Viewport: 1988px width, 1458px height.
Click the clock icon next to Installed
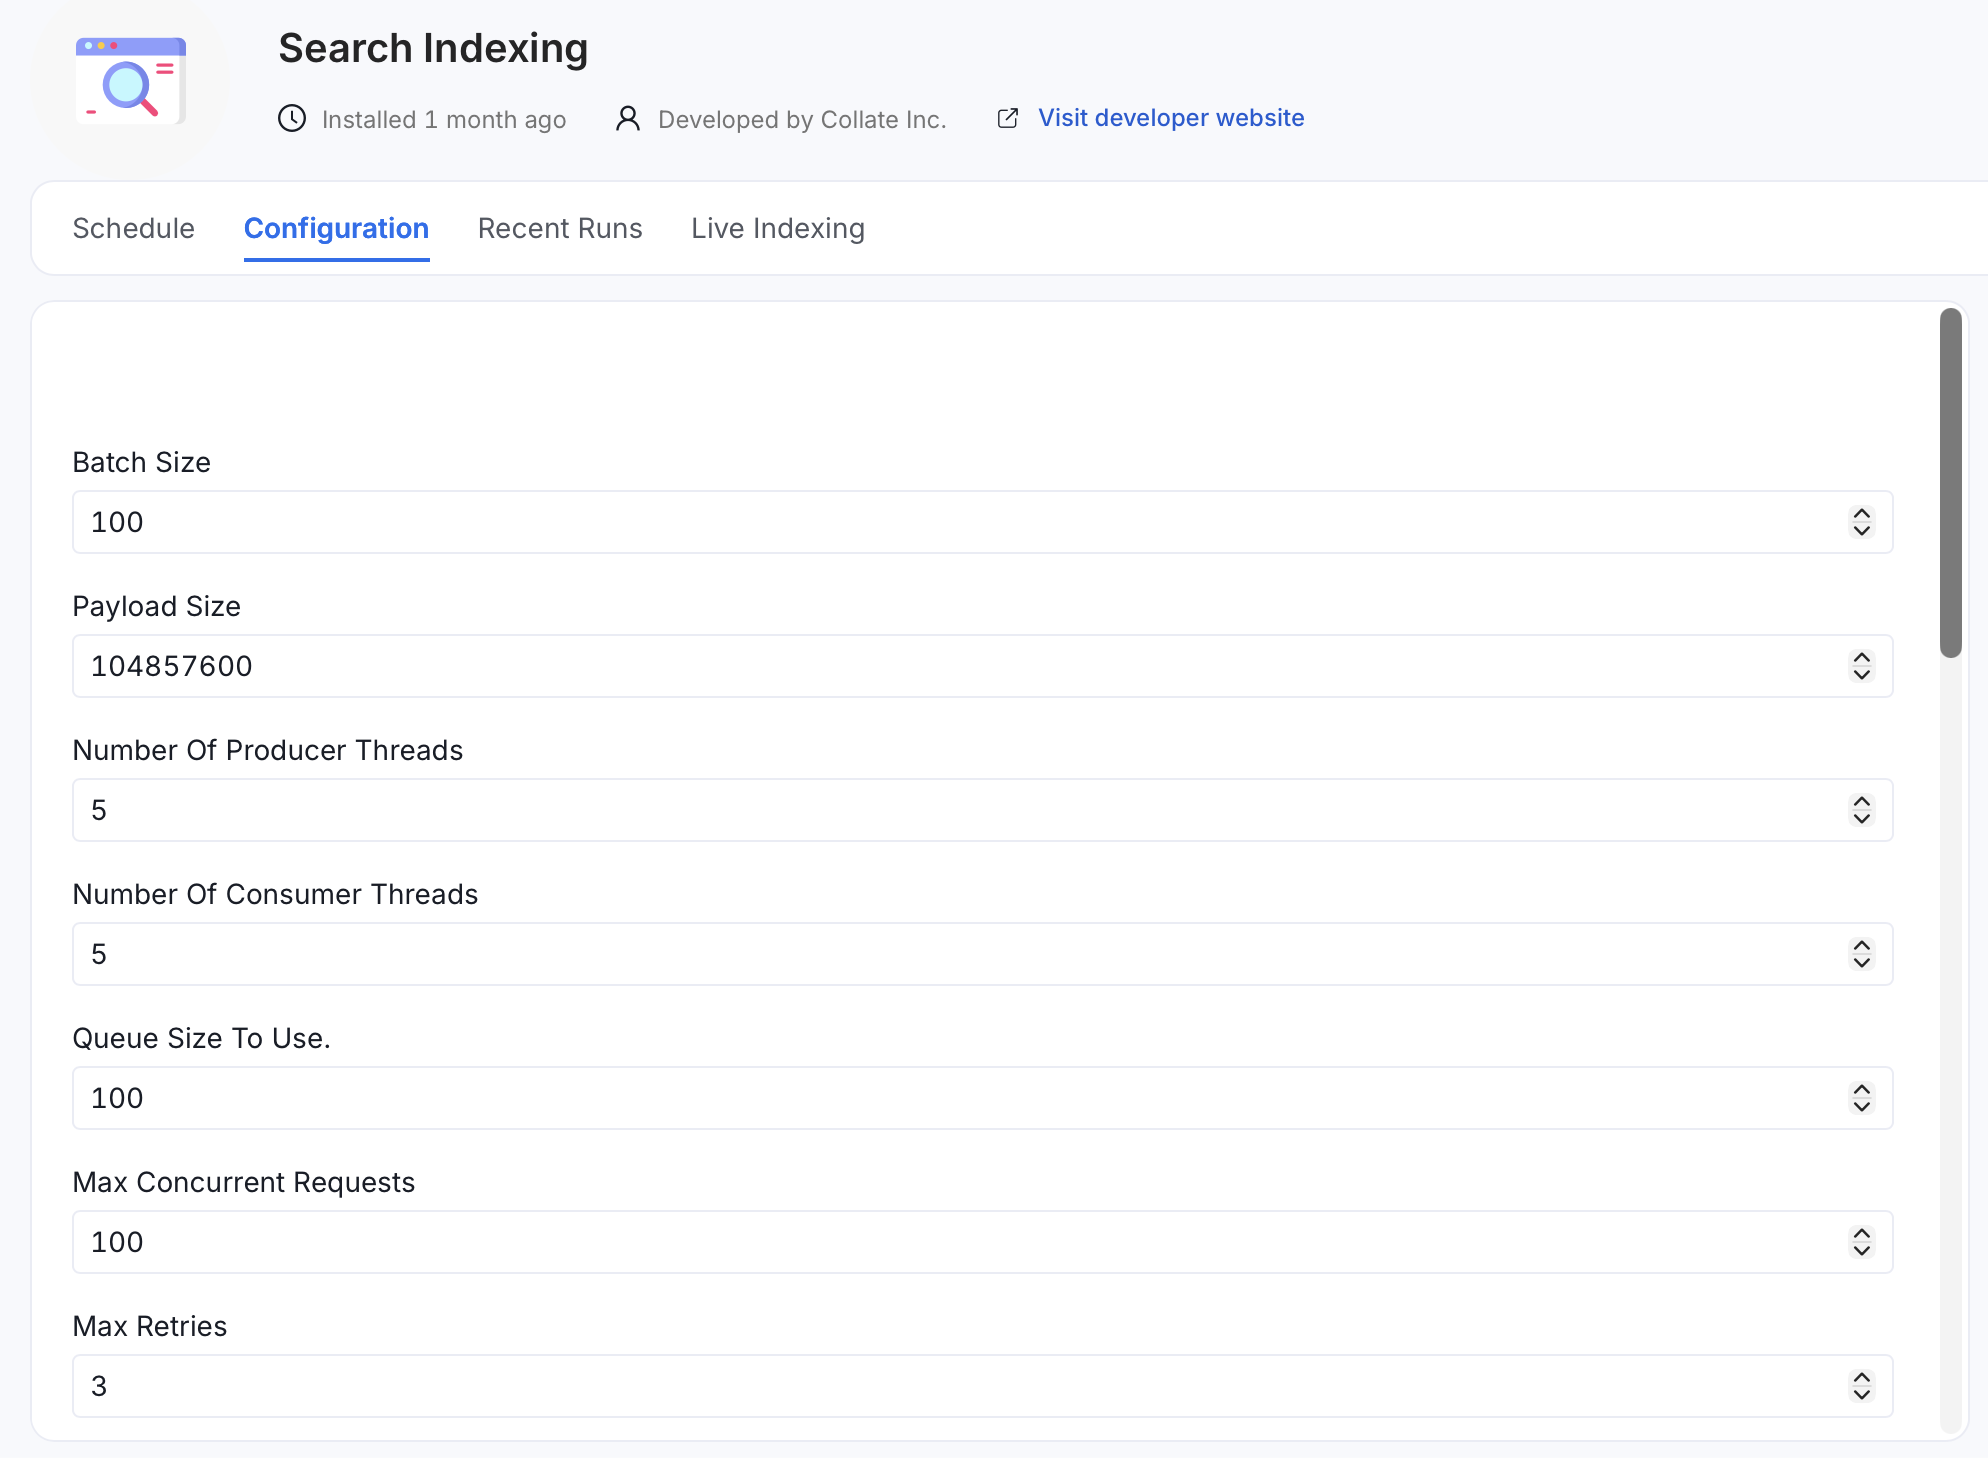coord(292,119)
